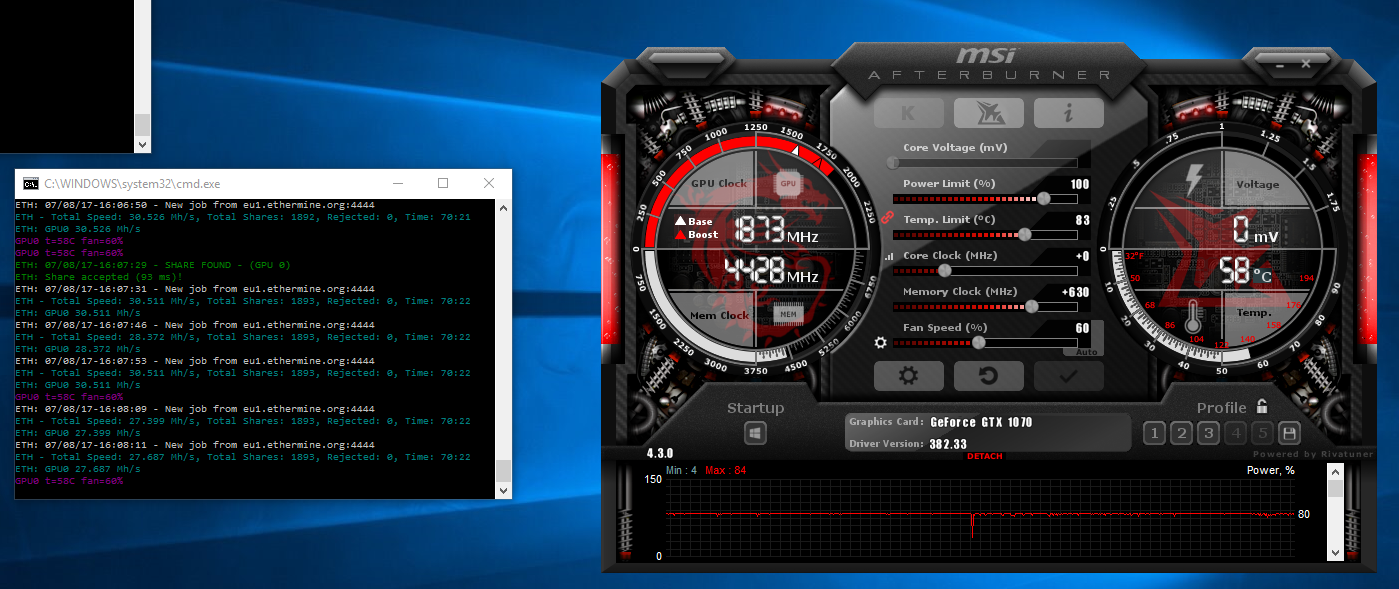The width and height of the screenshot is (1399, 589).
Task: Click the lightning bolt voltage icon
Action: click(1193, 180)
